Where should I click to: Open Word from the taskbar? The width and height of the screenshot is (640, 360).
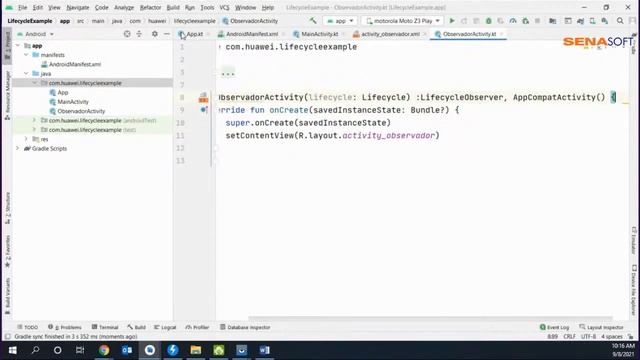tap(264, 350)
